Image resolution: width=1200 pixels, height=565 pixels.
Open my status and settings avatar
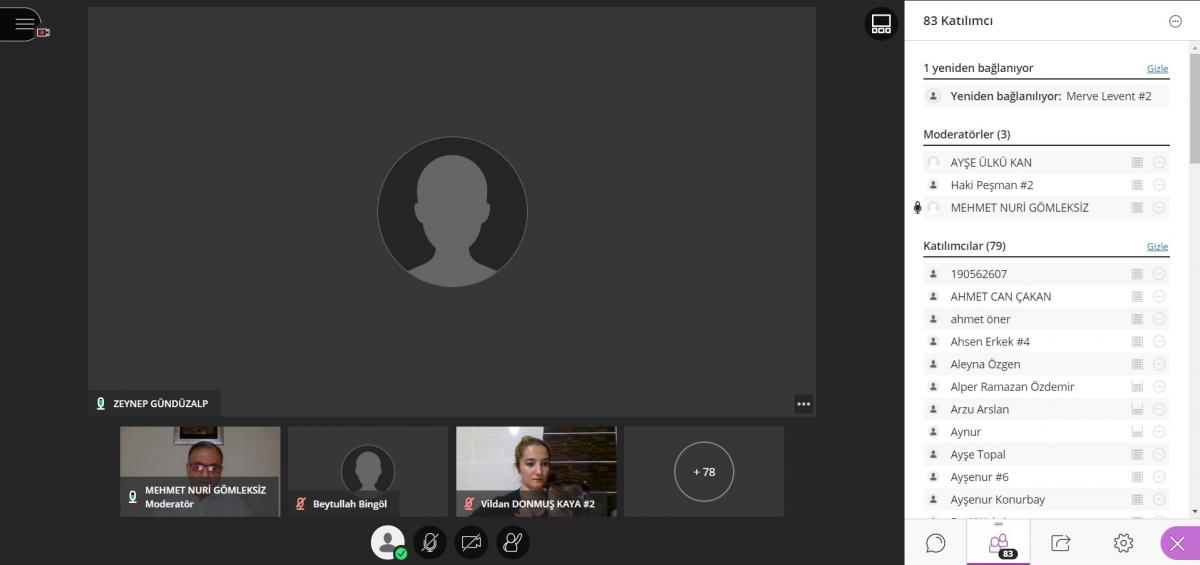(x=388, y=542)
